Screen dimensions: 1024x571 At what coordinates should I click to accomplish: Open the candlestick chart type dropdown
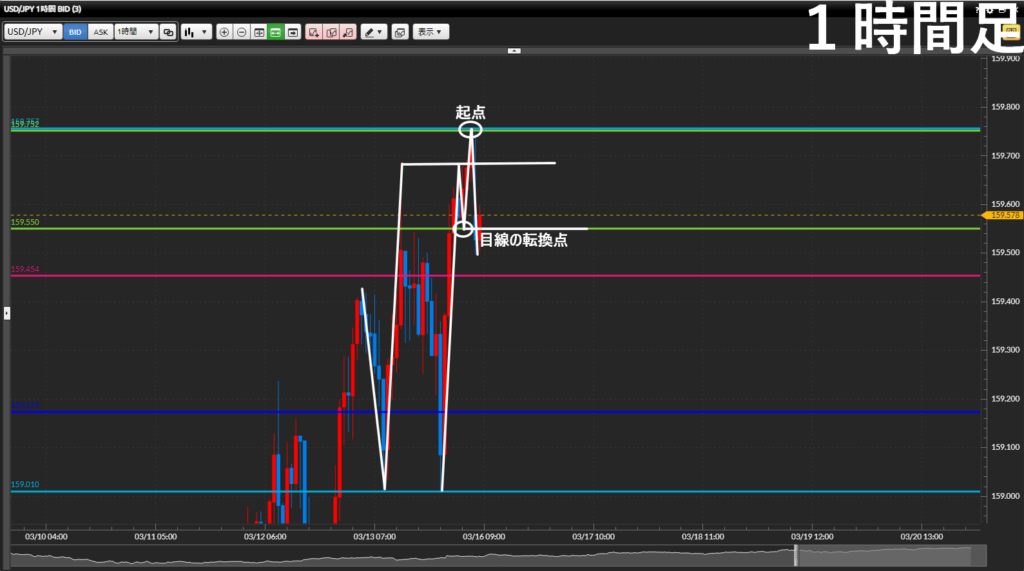pos(195,32)
